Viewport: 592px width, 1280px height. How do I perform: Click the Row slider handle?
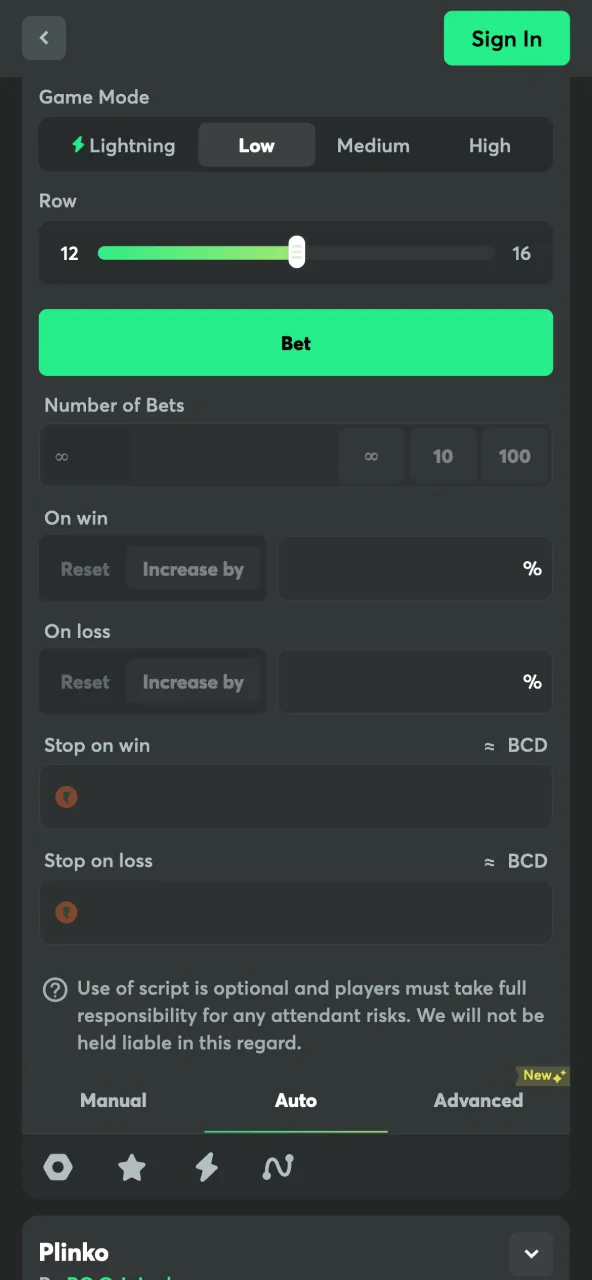[x=296, y=253]
